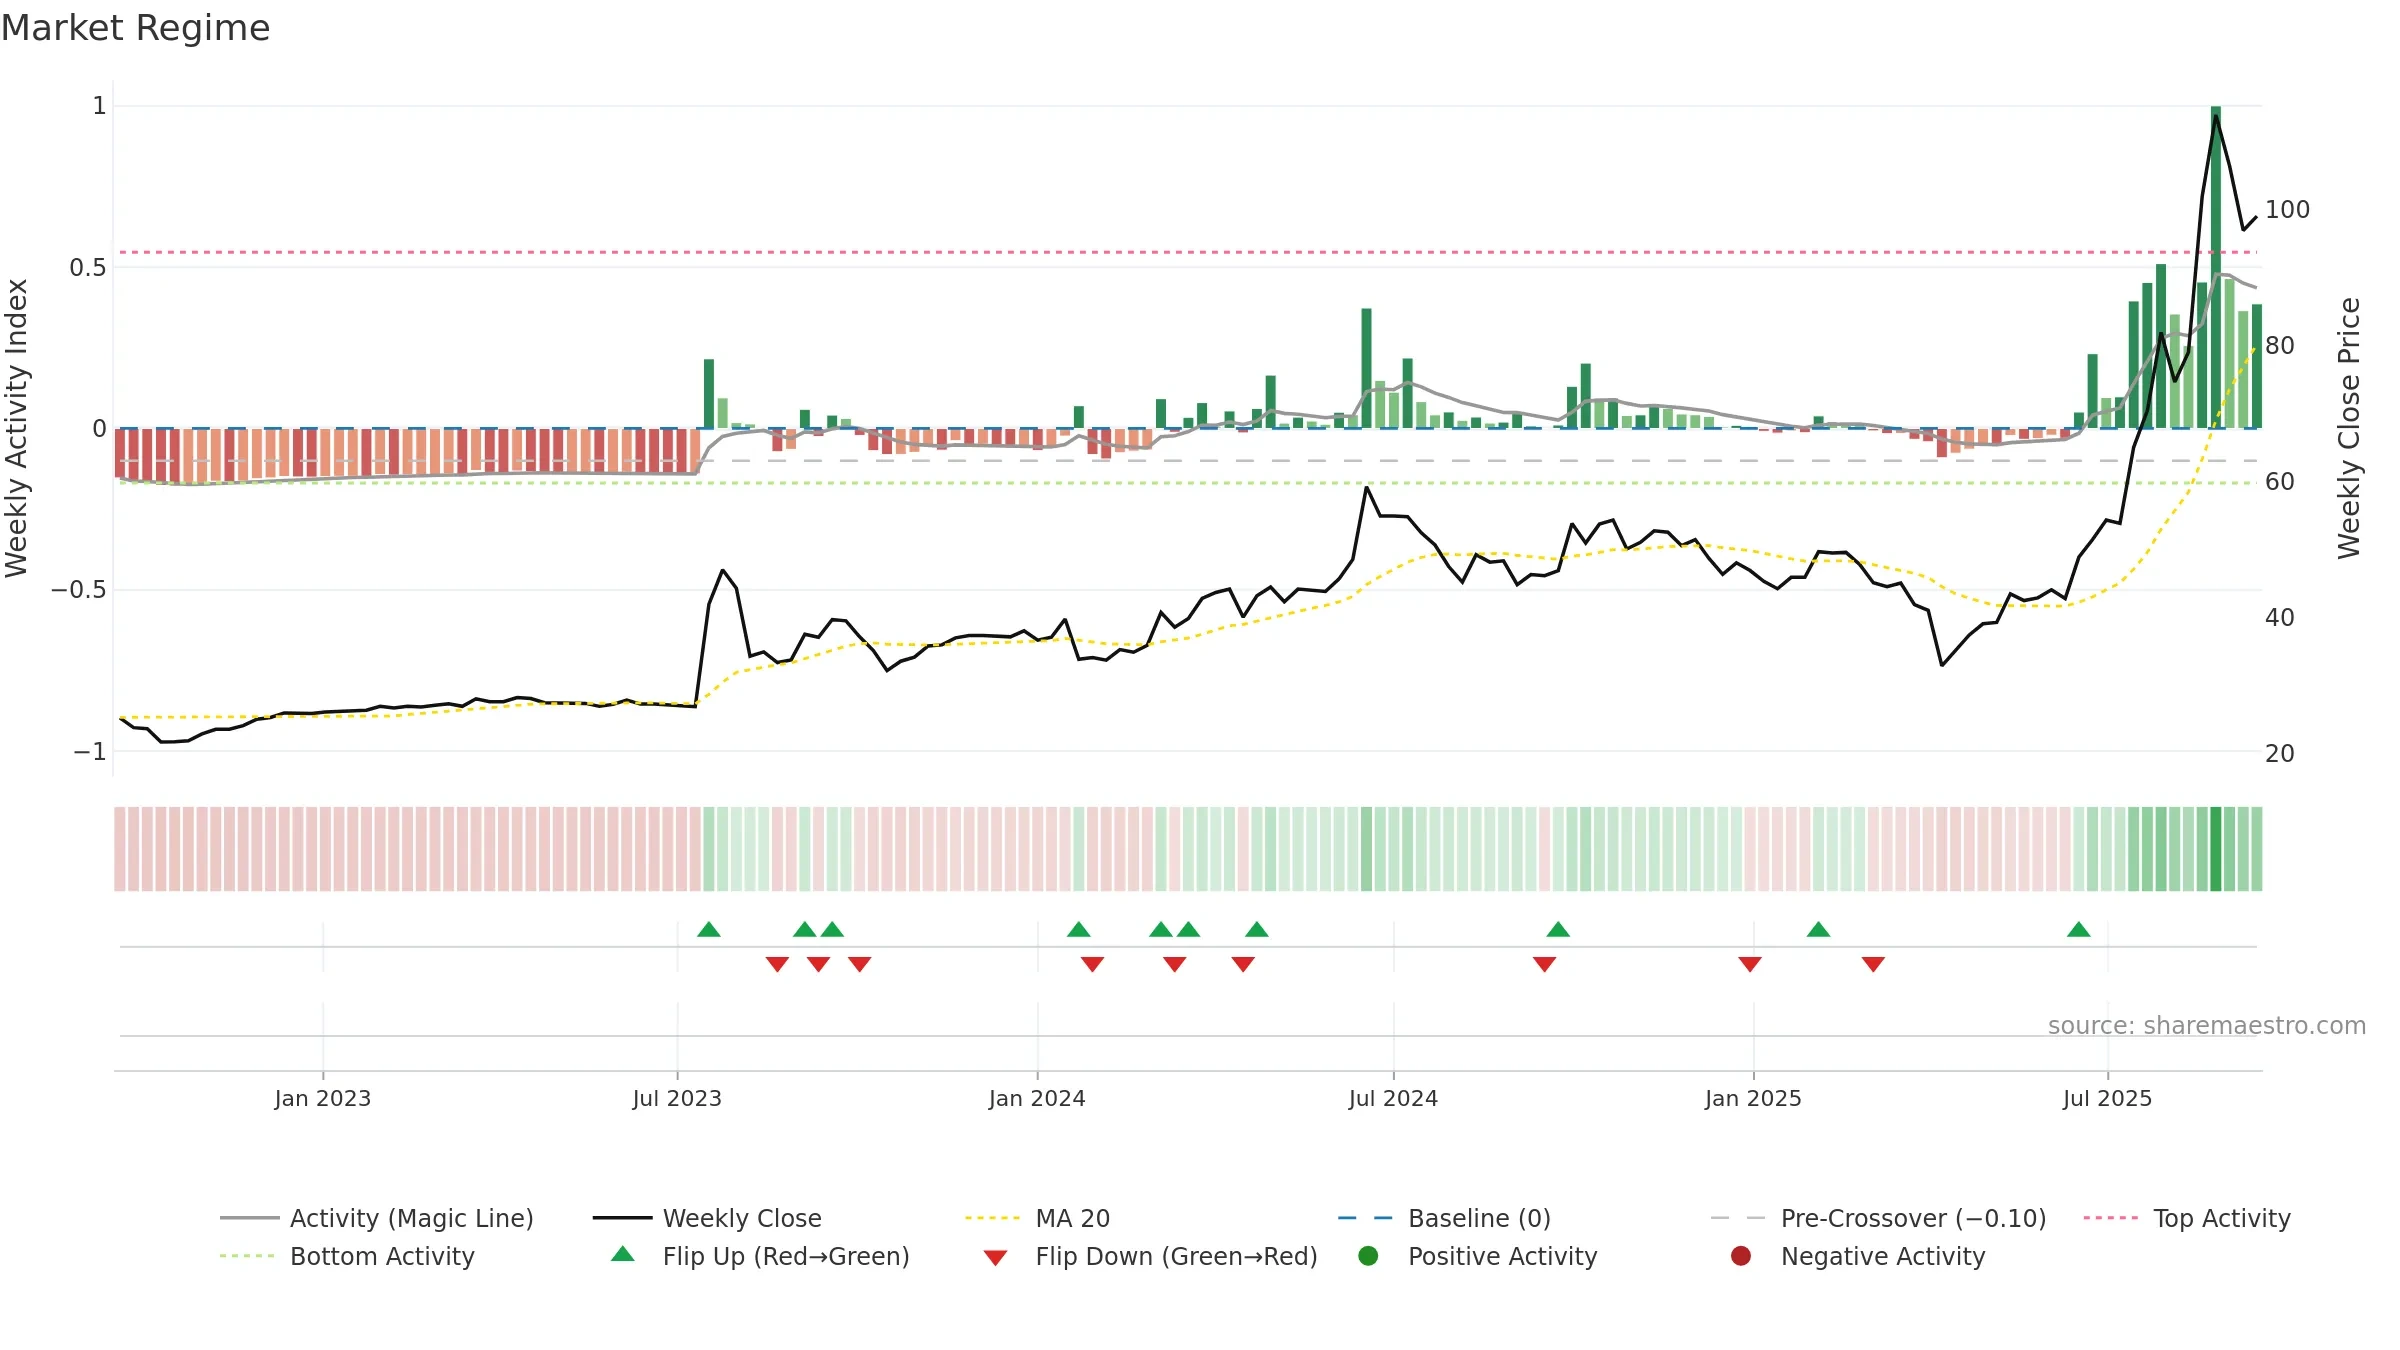Click the Positive Activity legend entry
This screenshot has width=2400, height=1350.
tap(1478, 1256)
